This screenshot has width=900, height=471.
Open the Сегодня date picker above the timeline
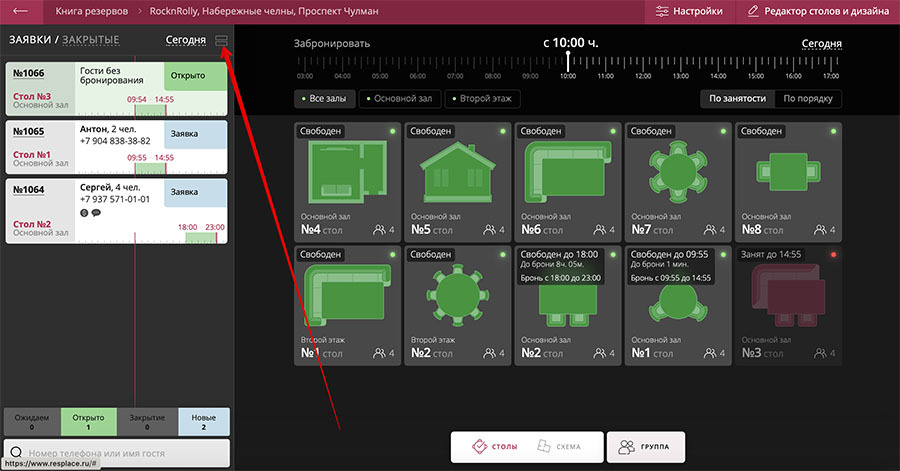coord(821,44)
